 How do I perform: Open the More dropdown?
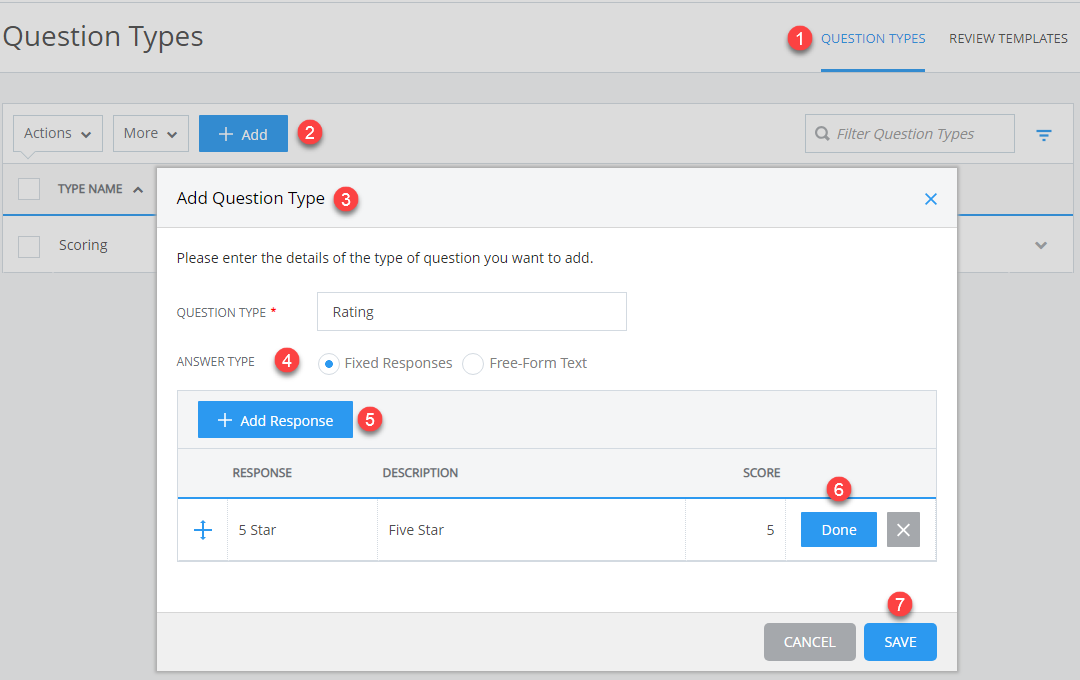[x=151, y=134]
